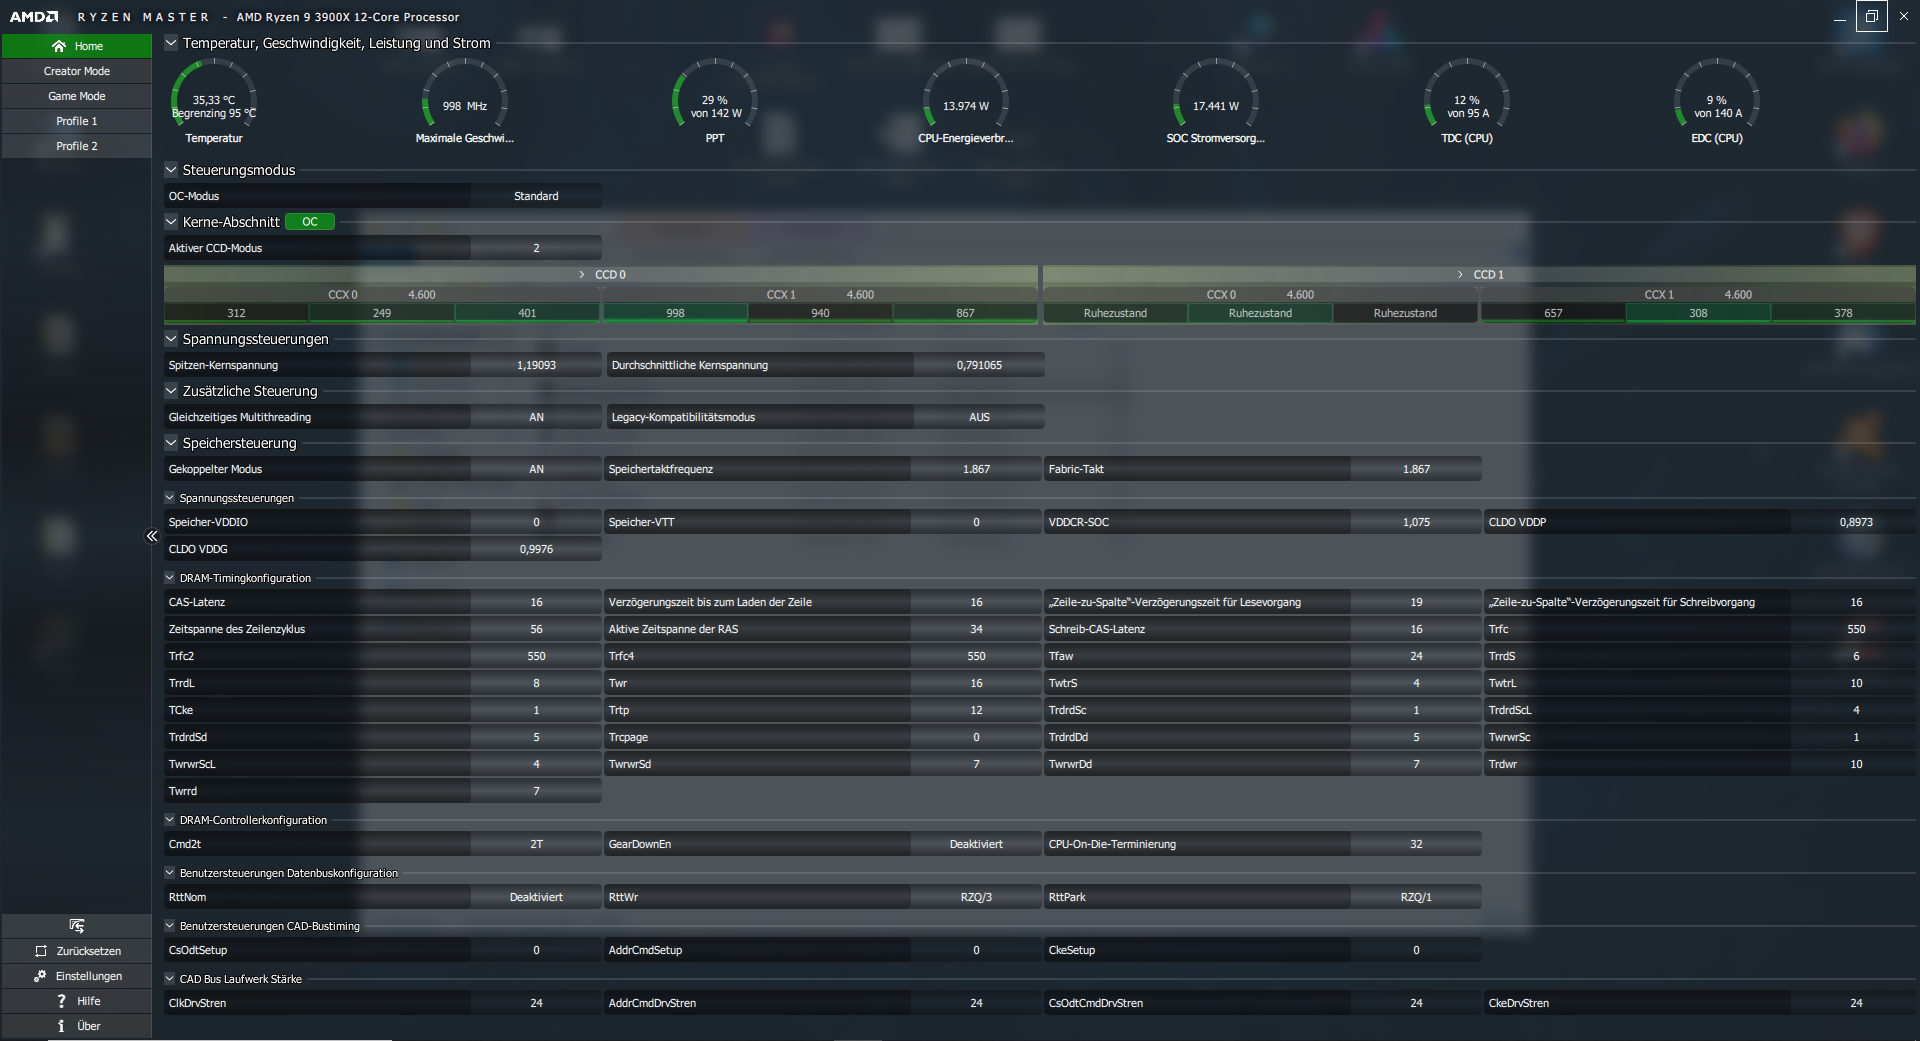Click GearDownEn value Deaktiviert

[976, 844]
